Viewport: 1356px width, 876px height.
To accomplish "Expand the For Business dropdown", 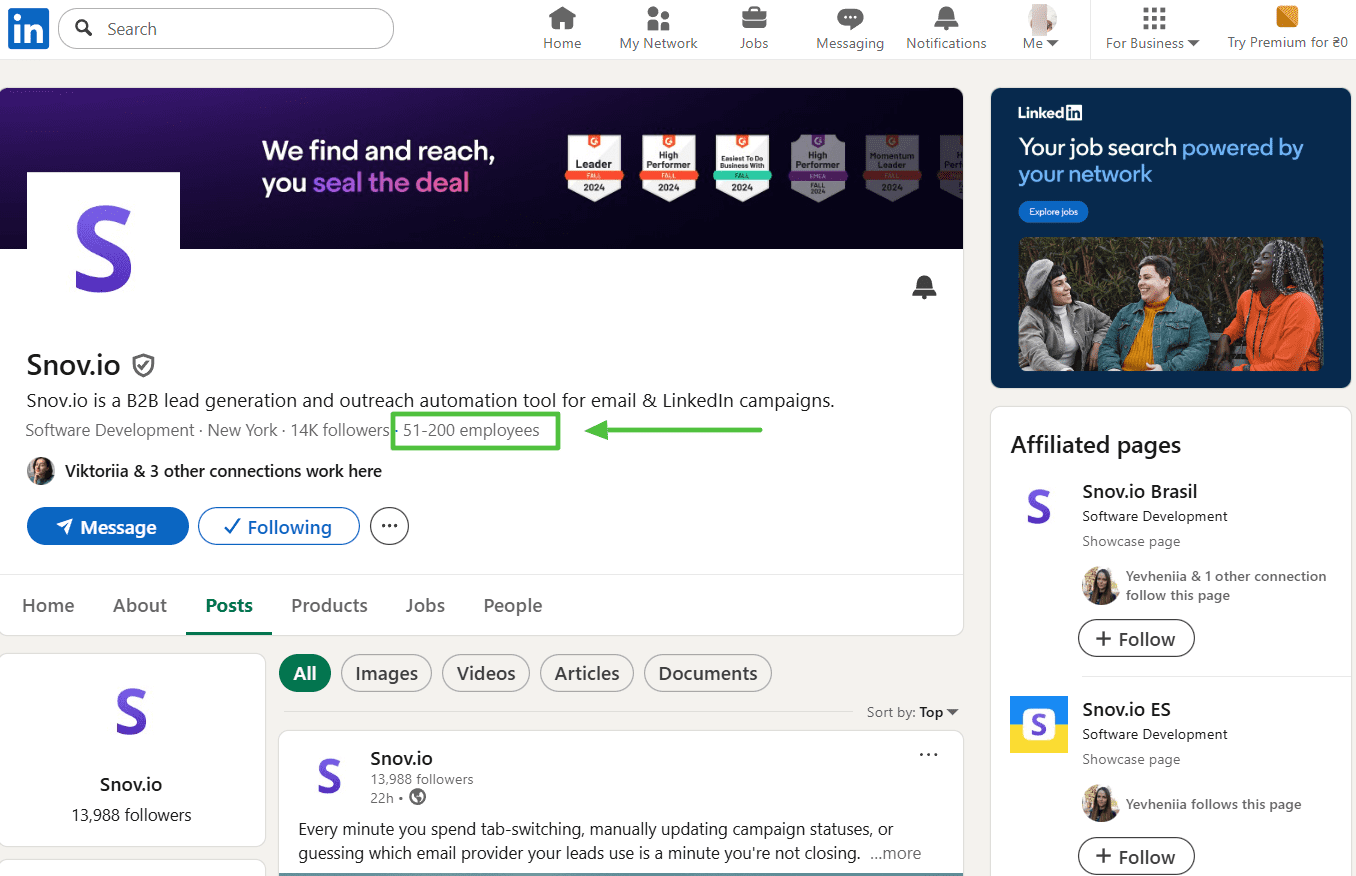I will pos(1152,30).
